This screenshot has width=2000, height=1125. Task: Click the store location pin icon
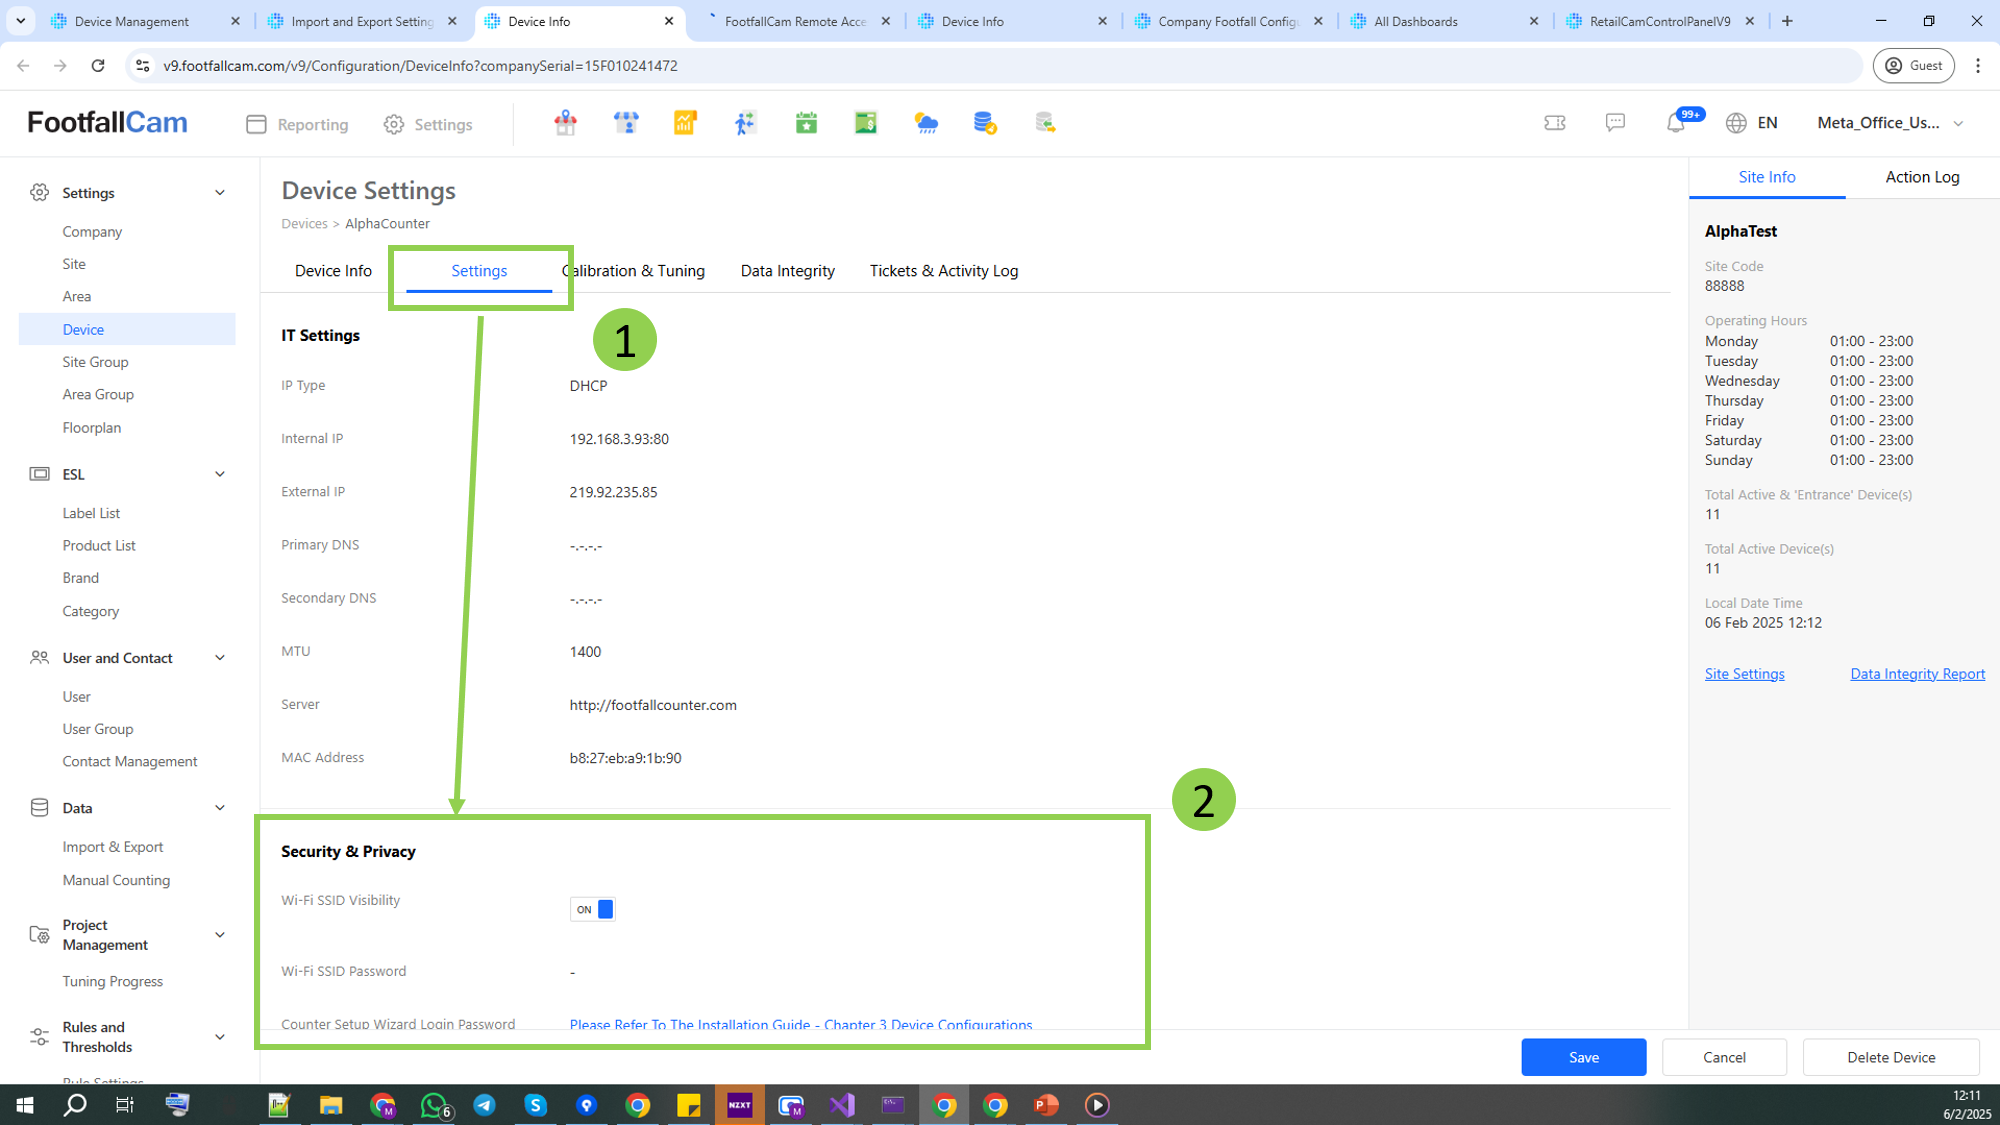[565, 123]
